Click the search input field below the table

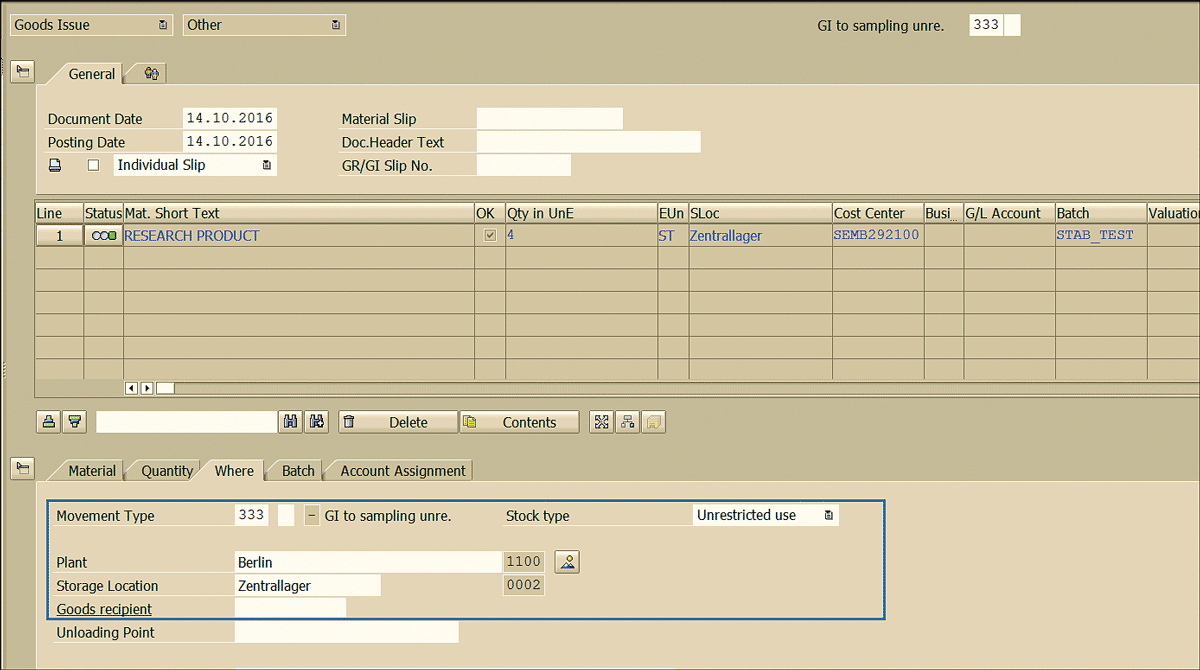(186, 422)
